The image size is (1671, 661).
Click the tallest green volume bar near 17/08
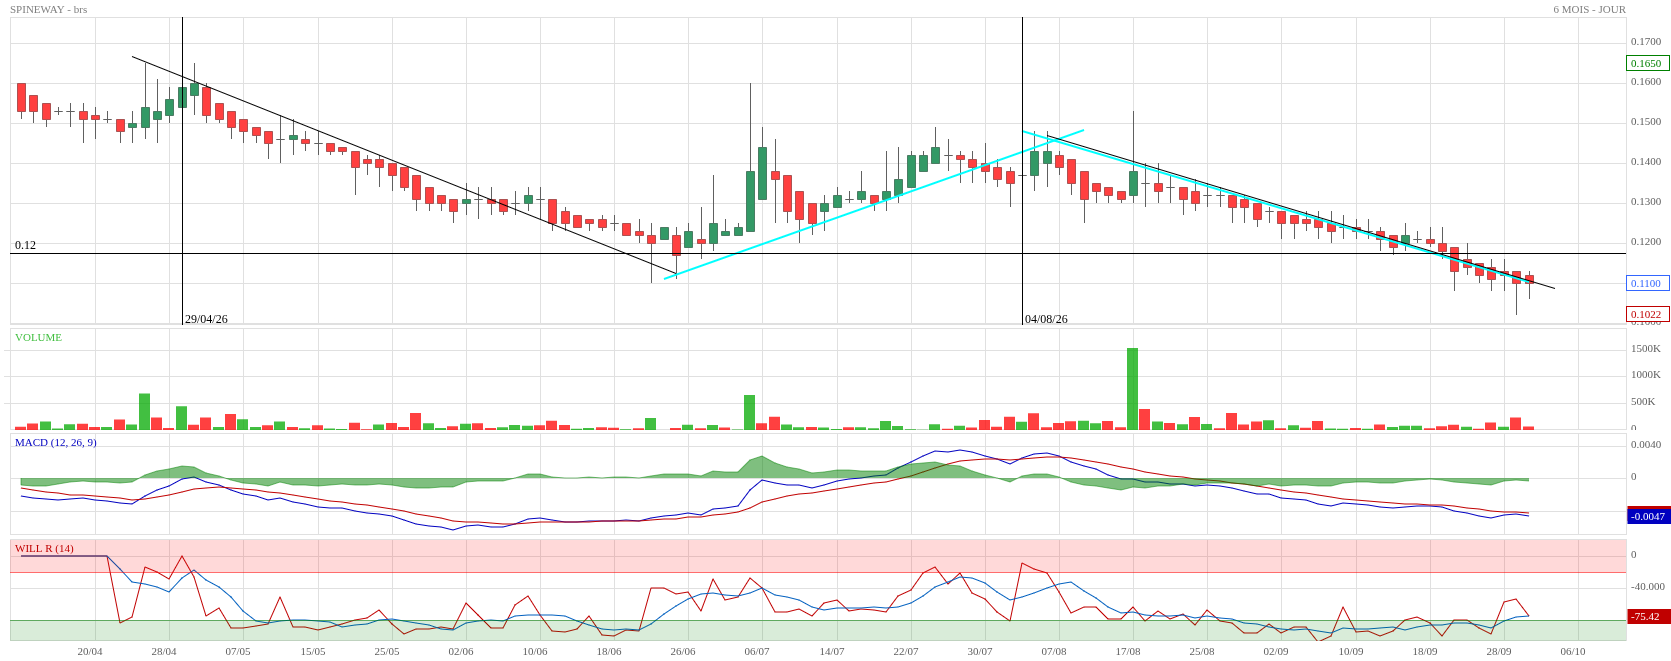pos(1132,389)
